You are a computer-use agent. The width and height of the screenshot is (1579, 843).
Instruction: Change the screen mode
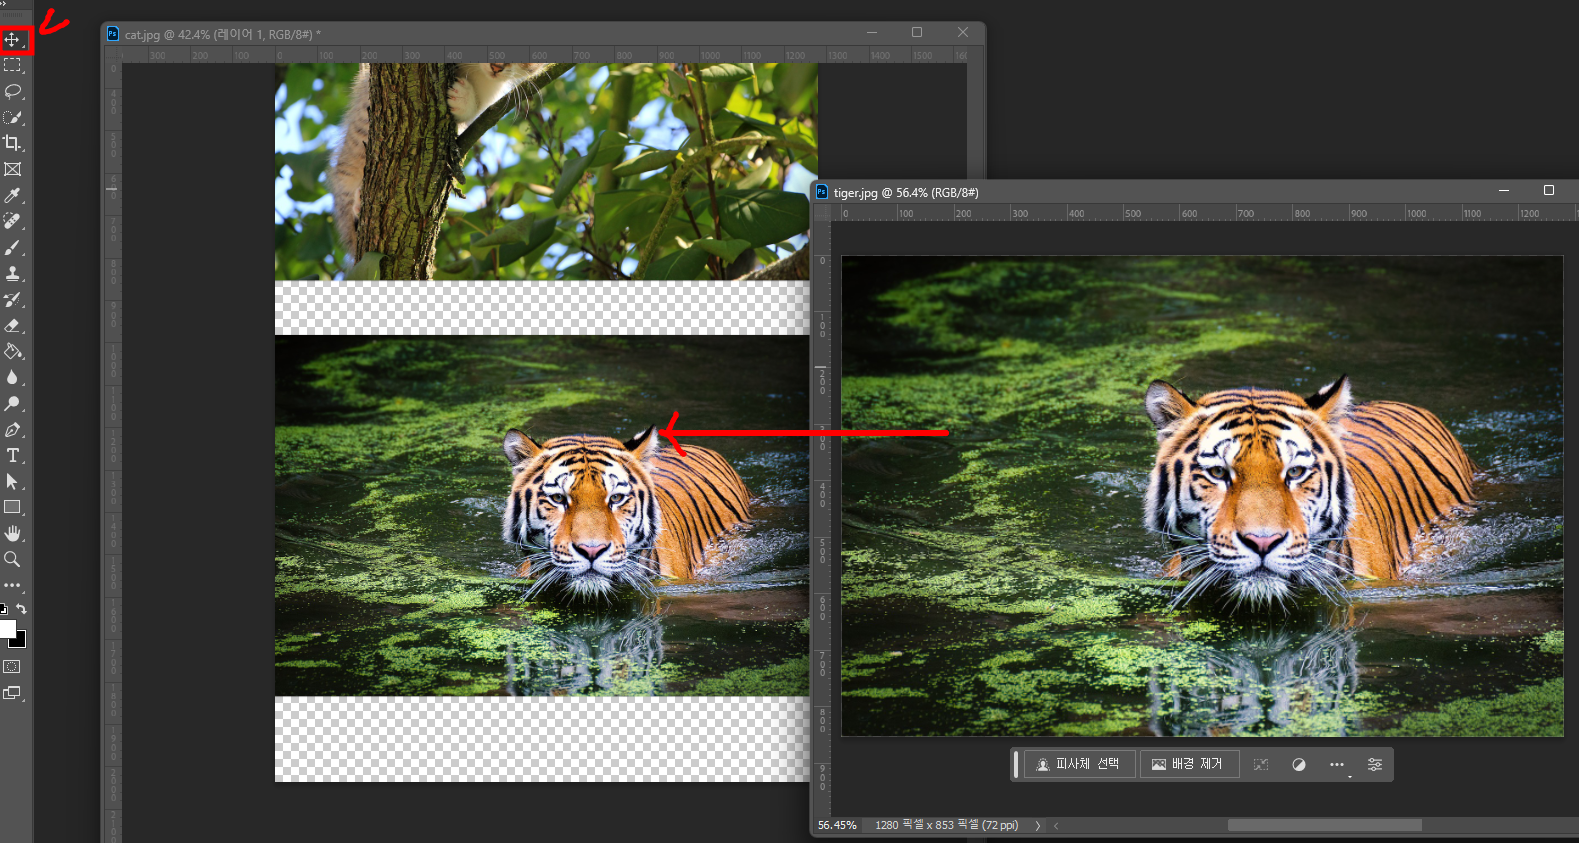tap(12, 693)
